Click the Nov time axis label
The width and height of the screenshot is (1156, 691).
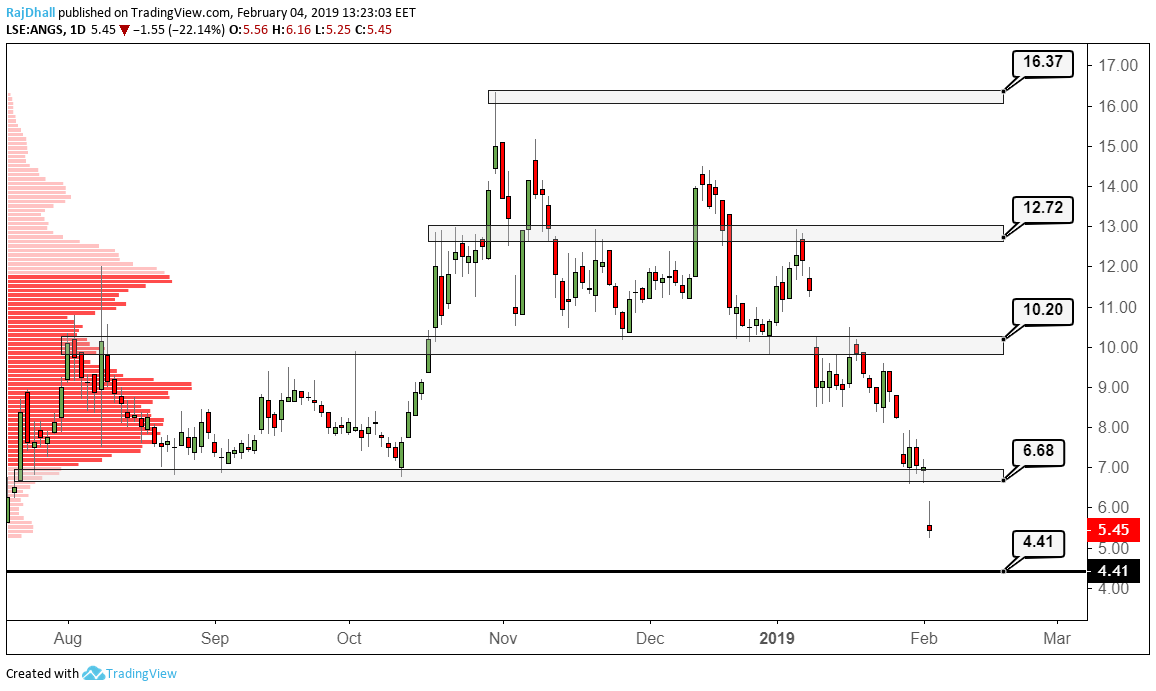click(503, 639)
